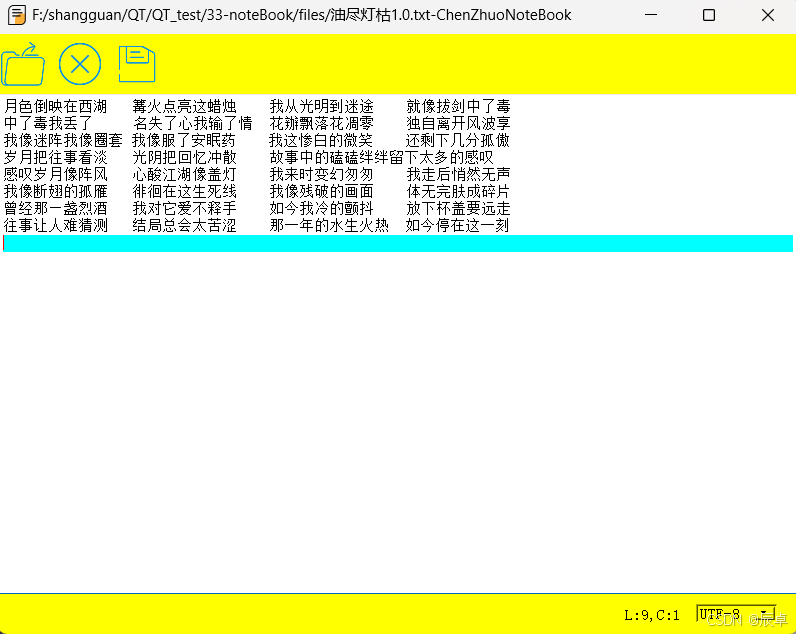Click the notebook app icon in the title bar
This screenshot has width=796, height=634.
pos(17,15)
